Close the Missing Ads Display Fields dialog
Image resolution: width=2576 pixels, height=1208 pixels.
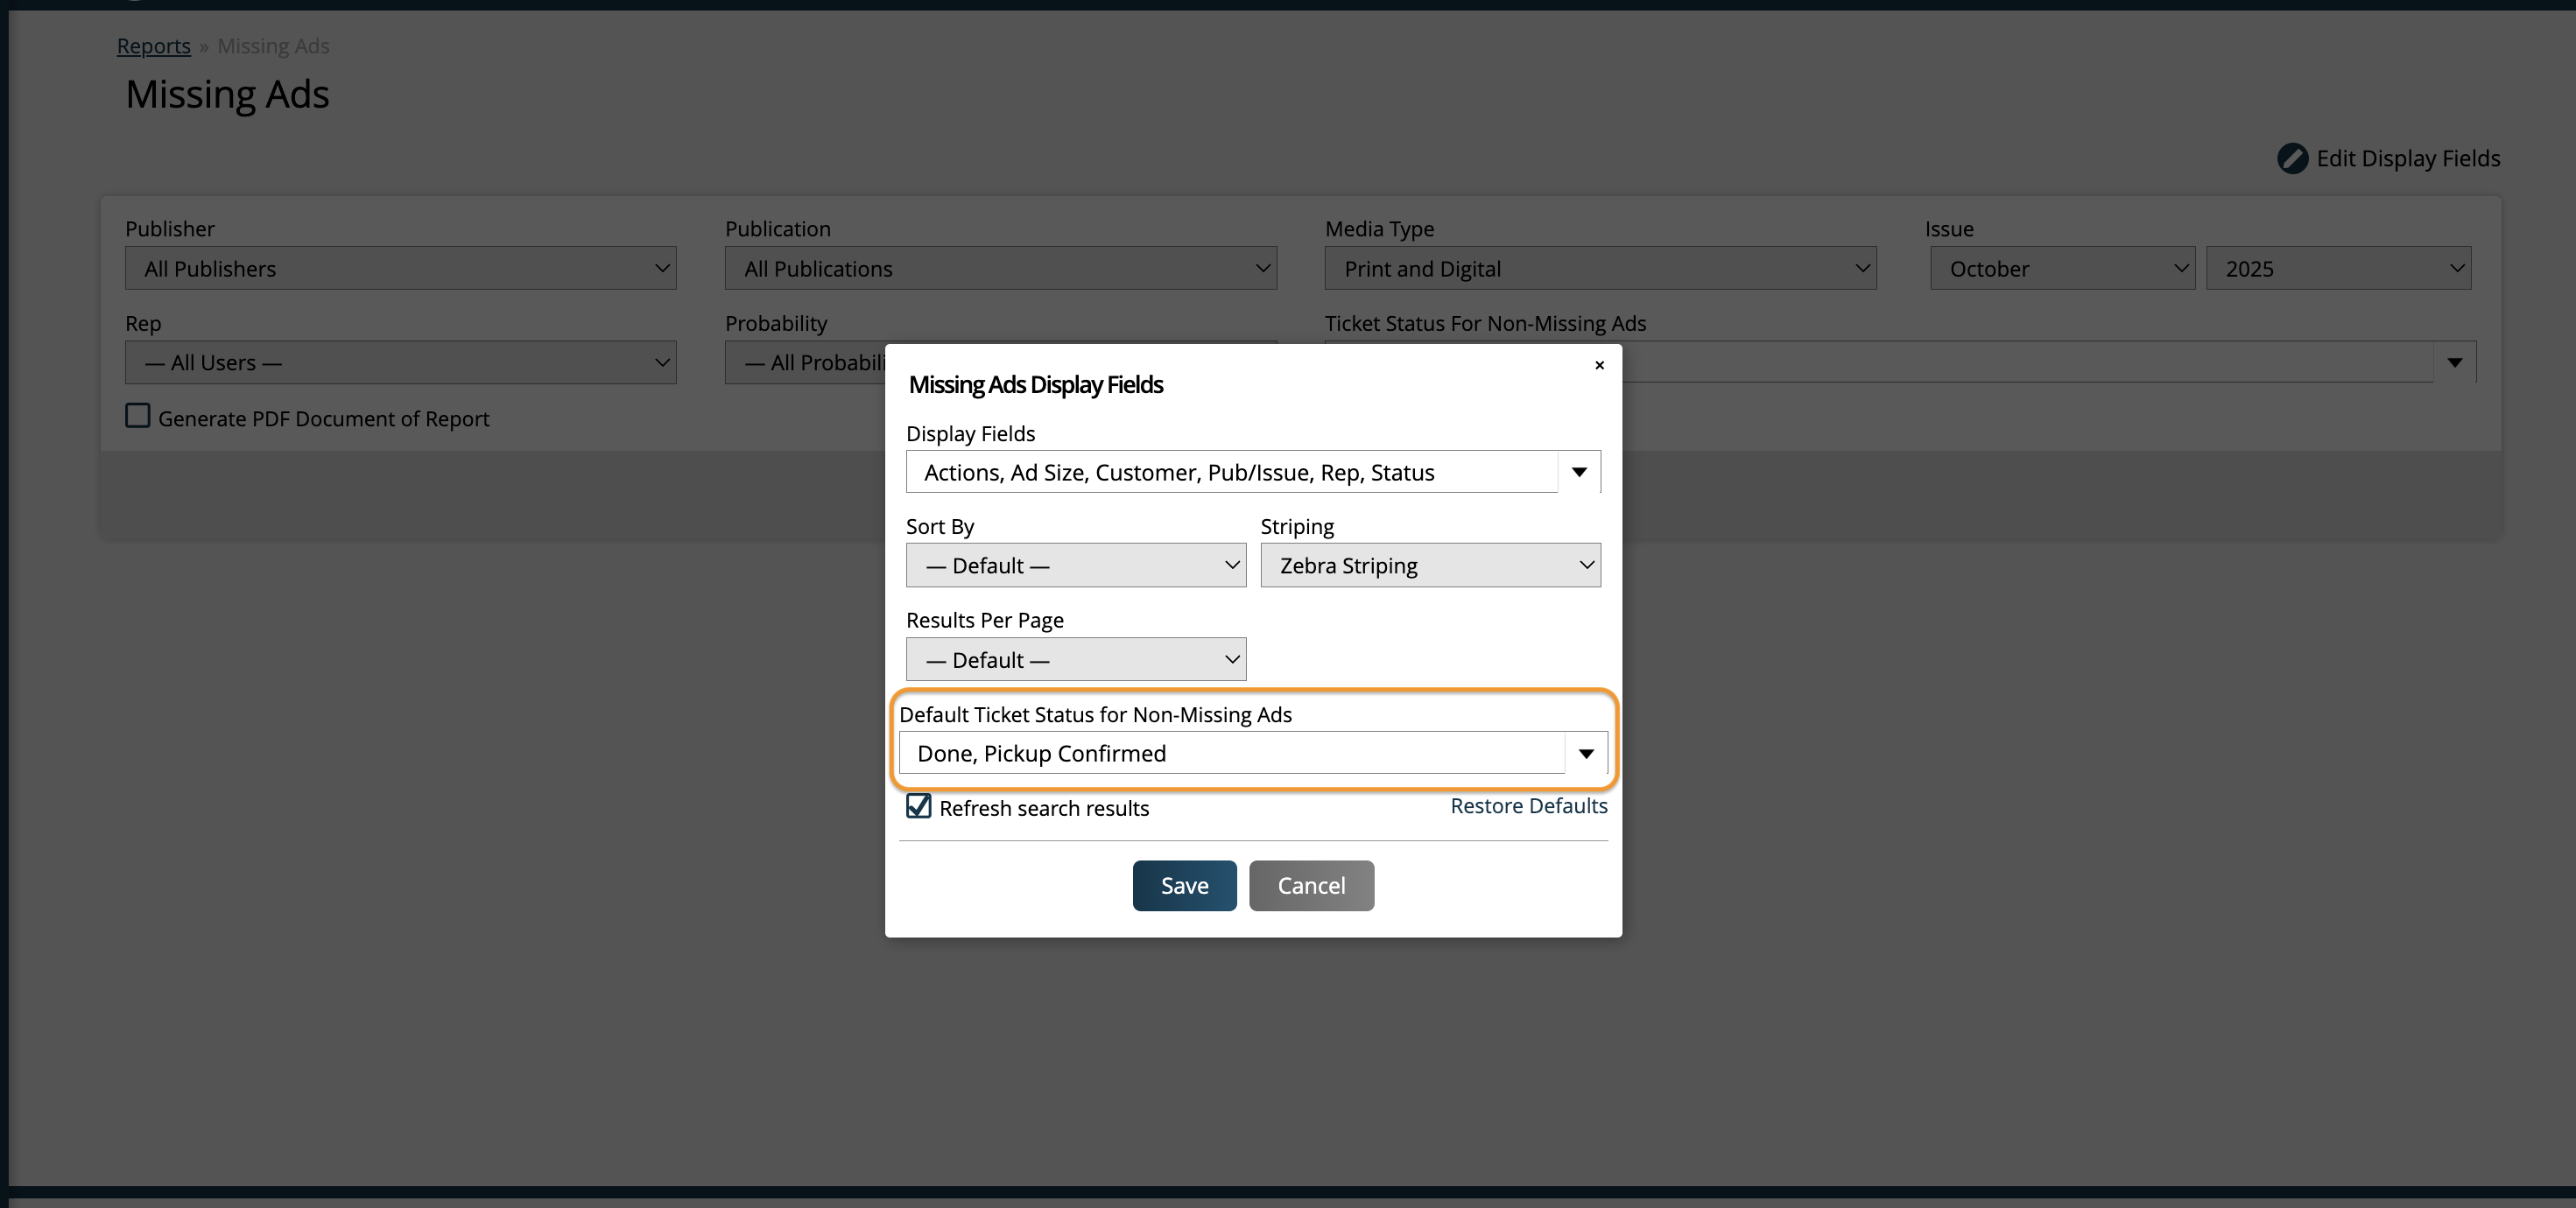[x=1599, y=365]
